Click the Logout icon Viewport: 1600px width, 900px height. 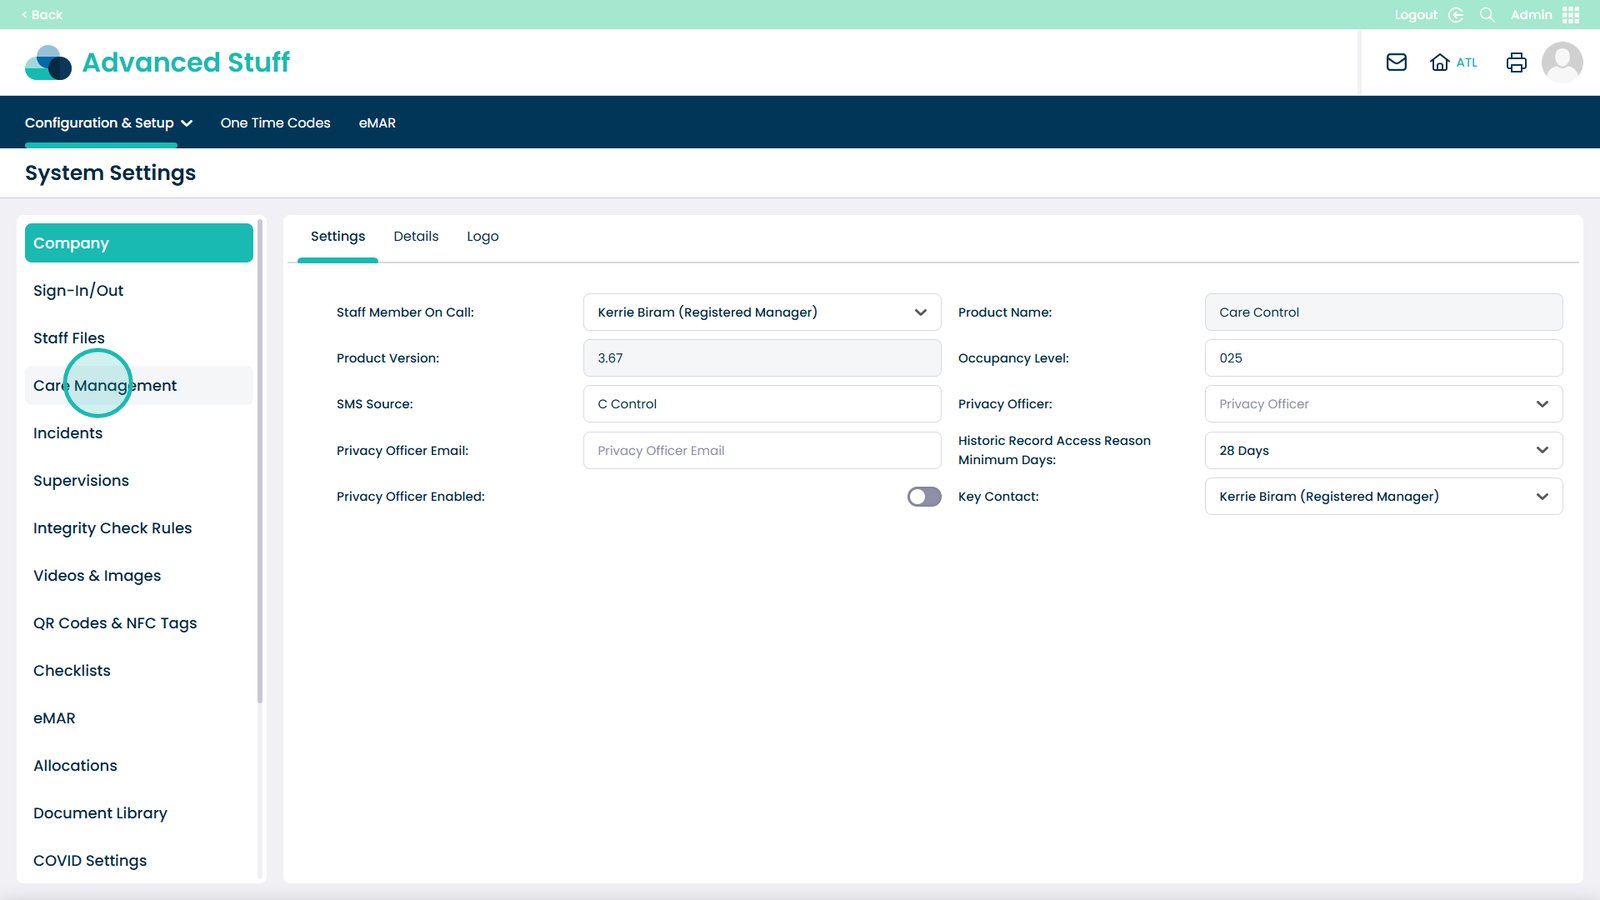(1456, 15)
